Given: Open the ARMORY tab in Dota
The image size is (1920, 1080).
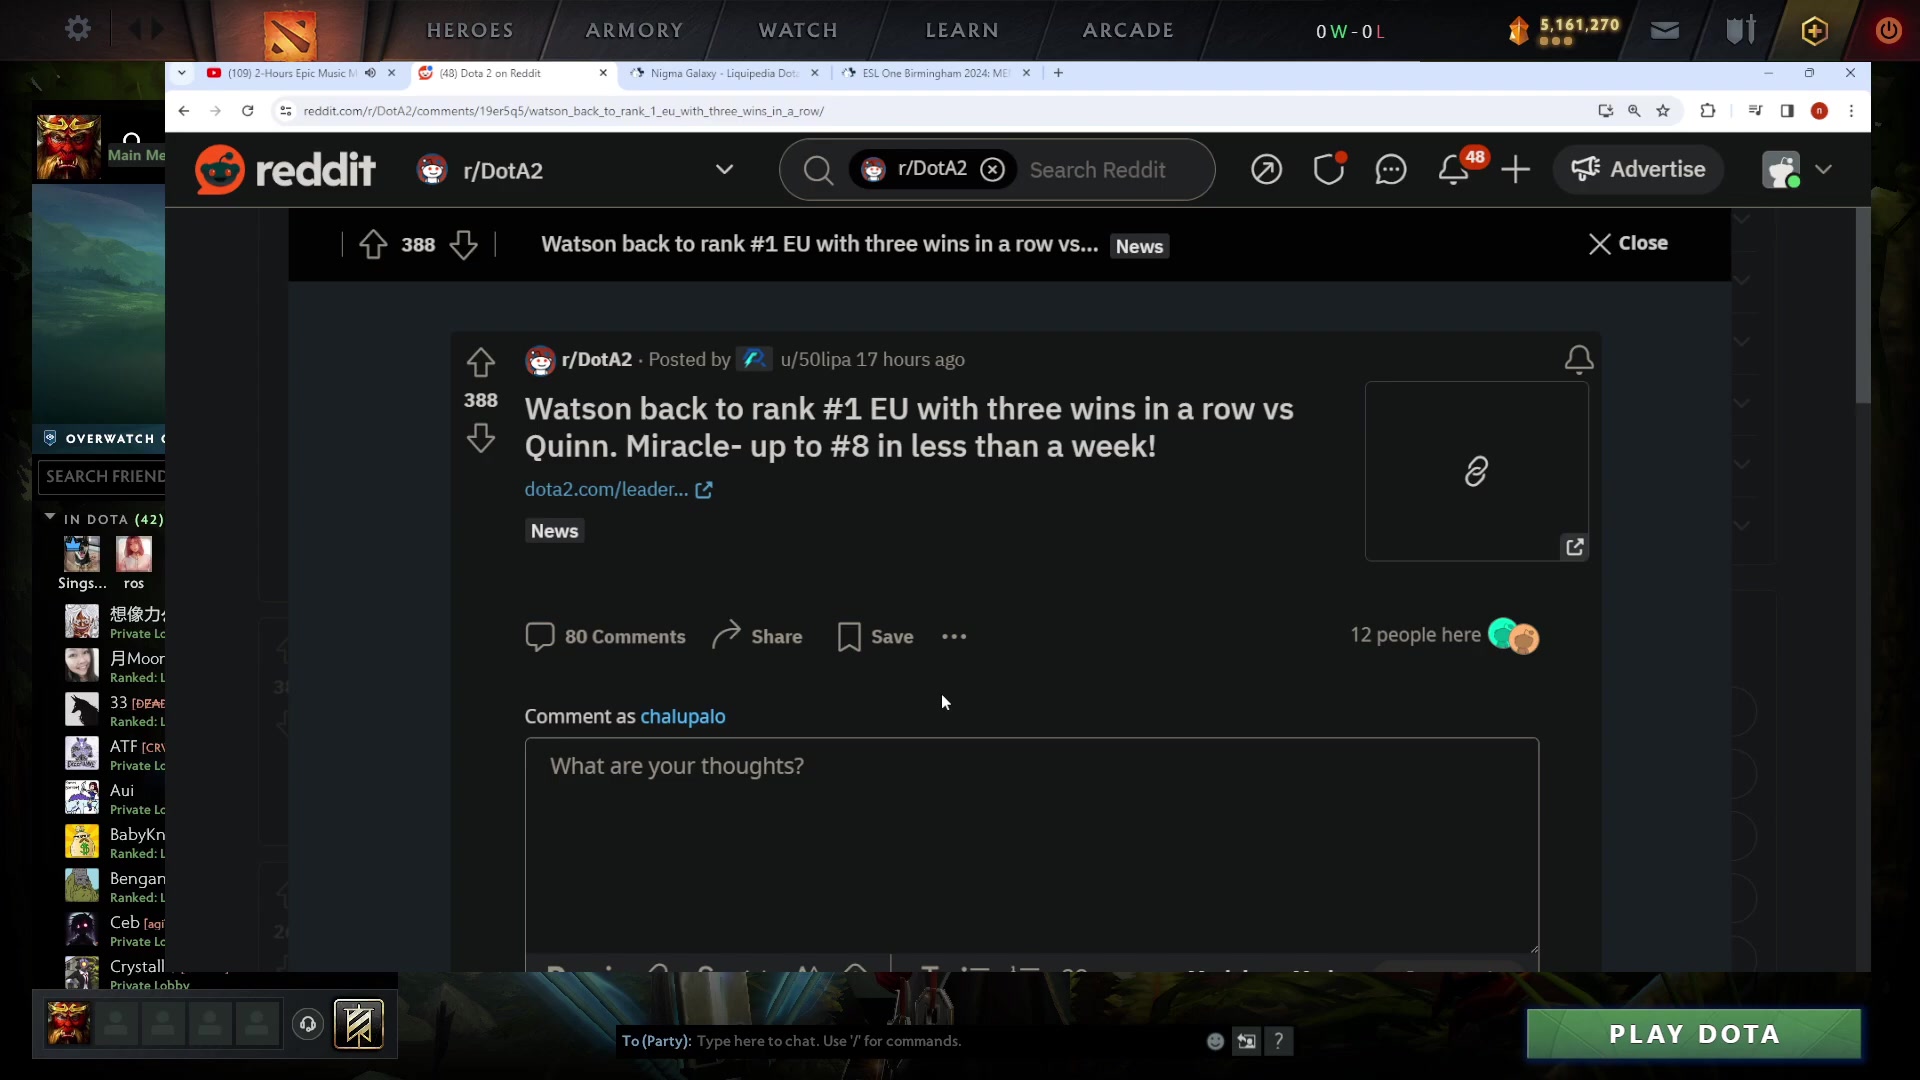Looking at the screenshot, I should tap(634, 31).
